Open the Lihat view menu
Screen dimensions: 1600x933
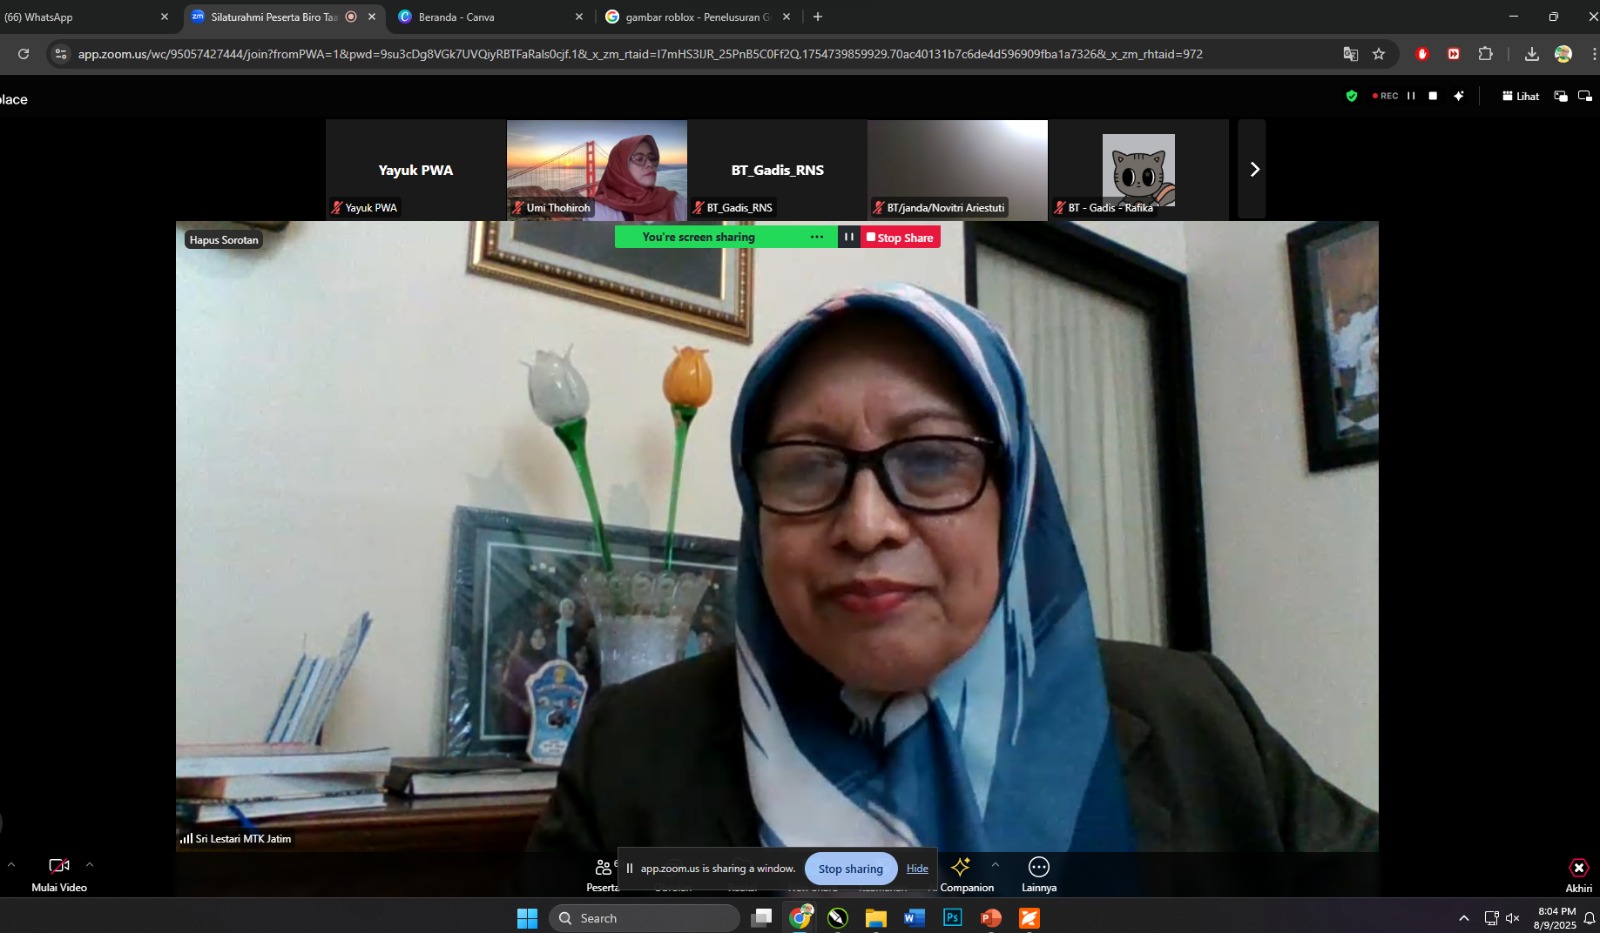1521,96
